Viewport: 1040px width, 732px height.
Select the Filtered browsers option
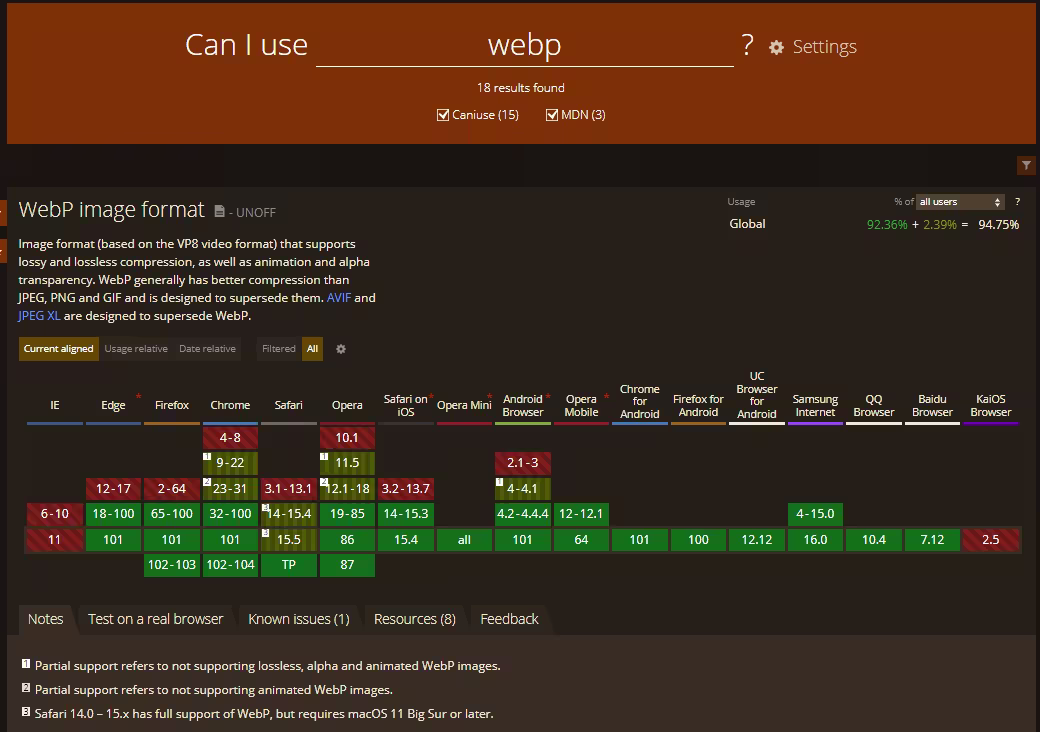tap(279, 349)
